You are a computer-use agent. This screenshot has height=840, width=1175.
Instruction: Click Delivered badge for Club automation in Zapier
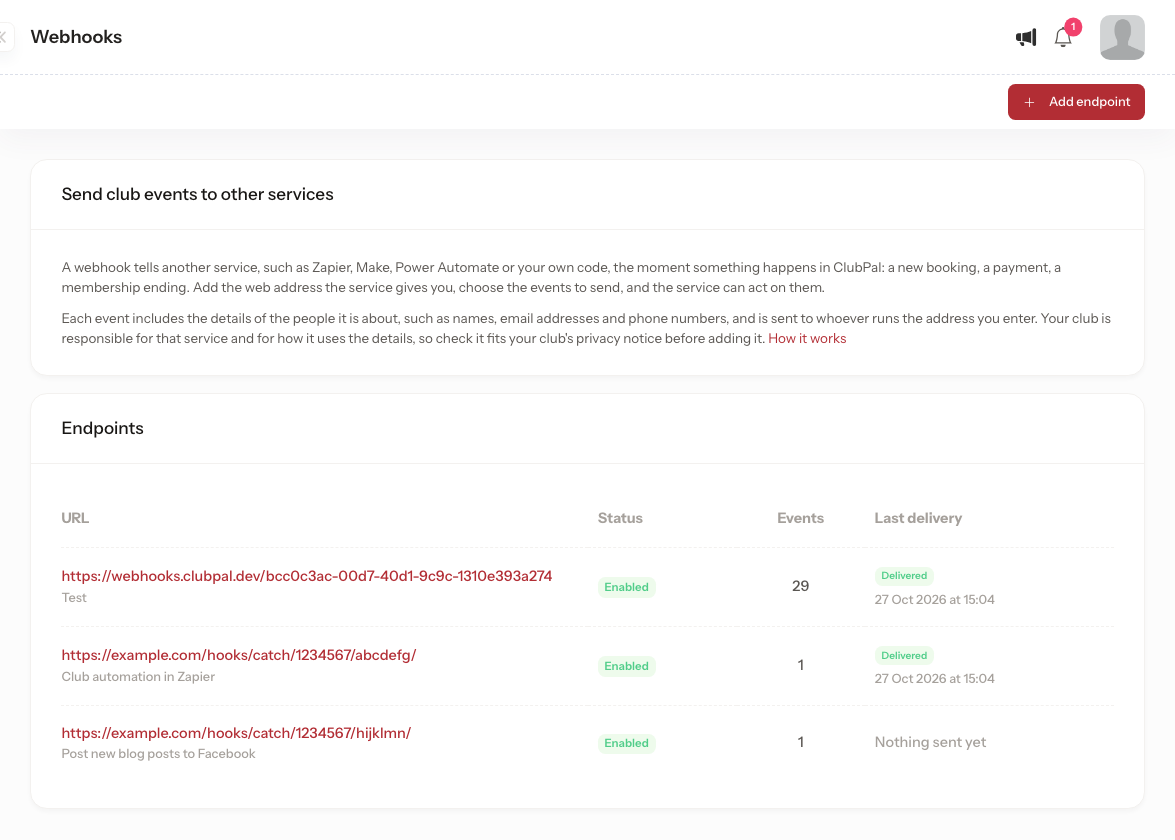coord(904,656)
